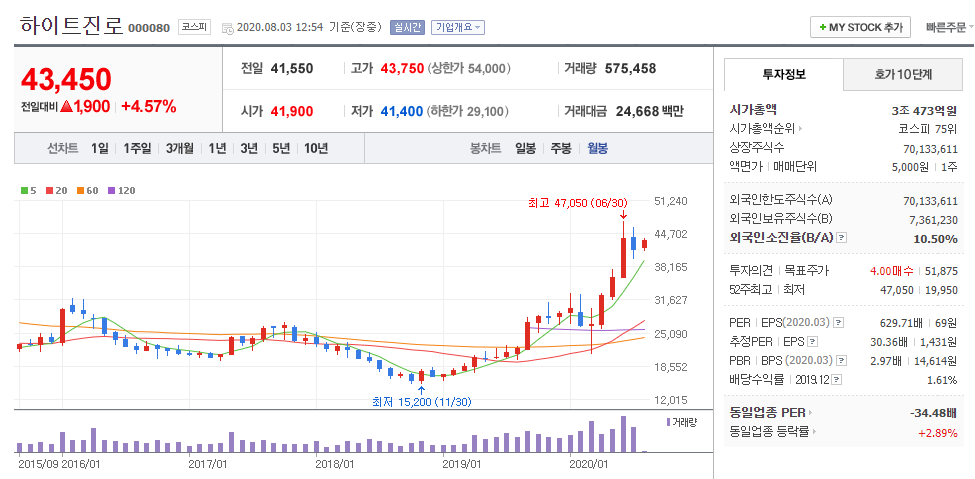Viewport: 975px width, 479px height.
Task: Expand the 빠른주문 dropdown
Action: [950, 27]
